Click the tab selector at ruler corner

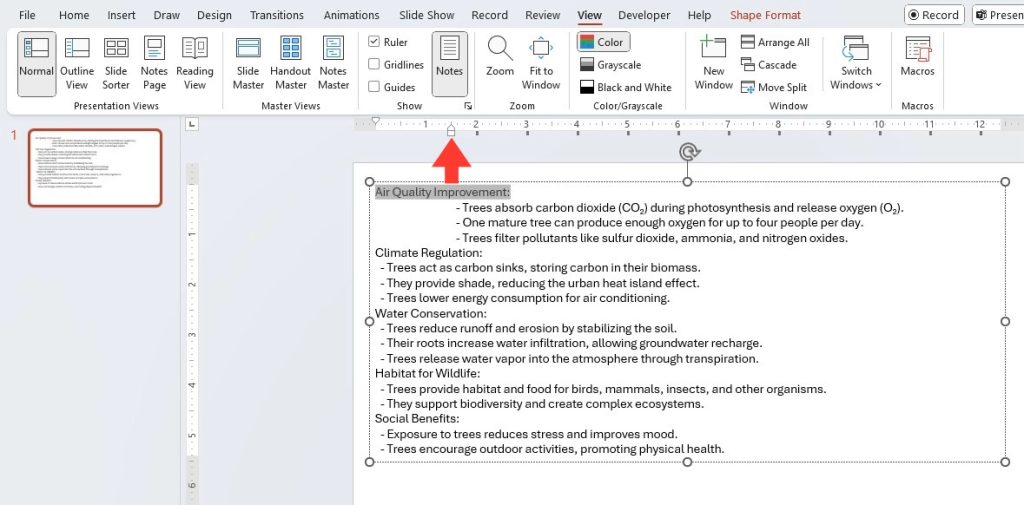(192, 123)
